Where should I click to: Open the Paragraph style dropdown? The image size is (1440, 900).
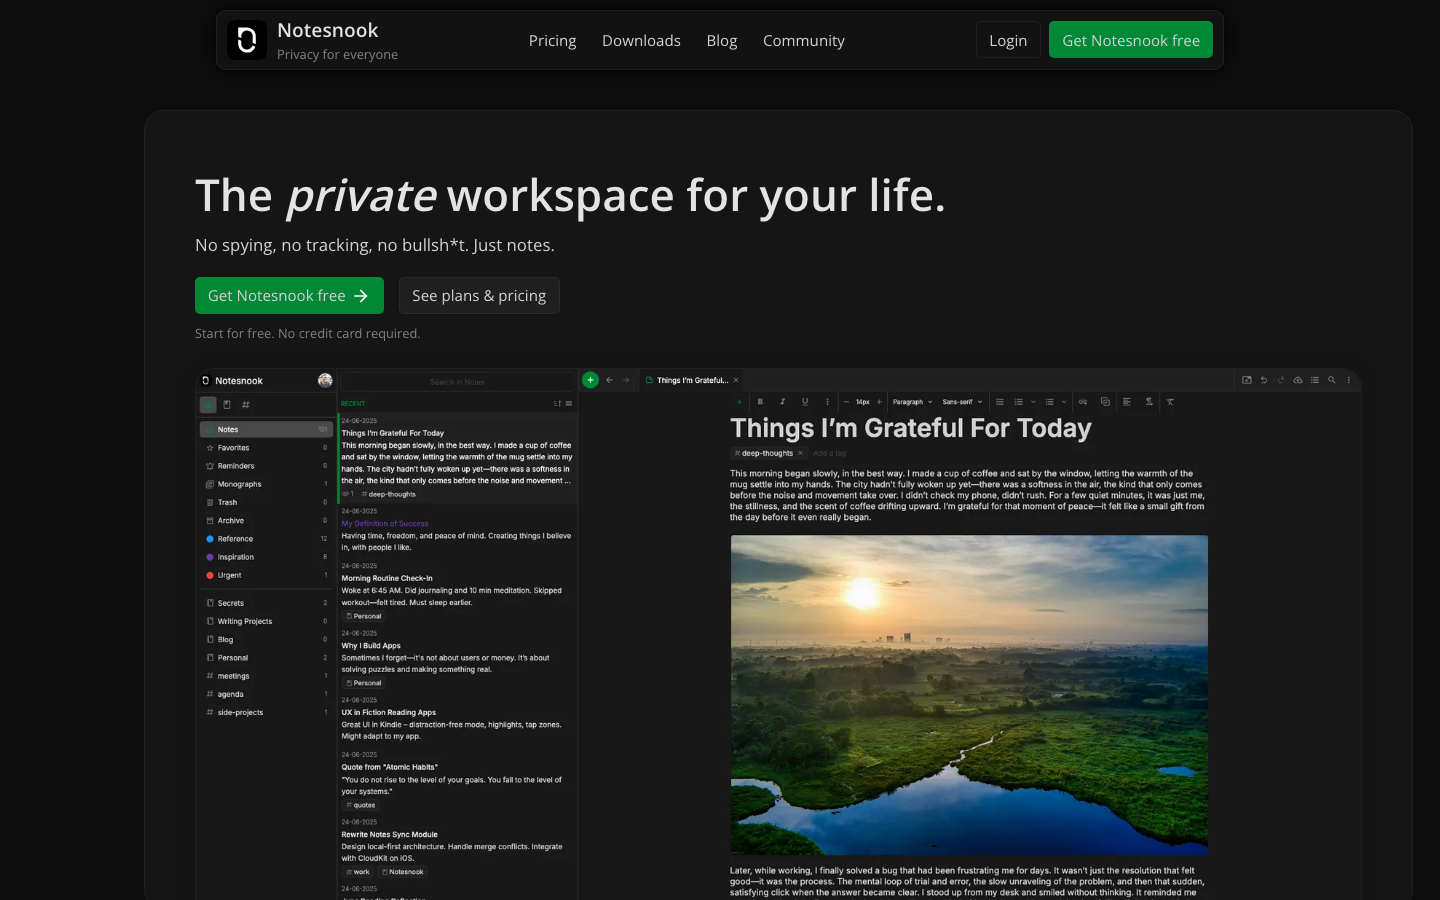912,401
